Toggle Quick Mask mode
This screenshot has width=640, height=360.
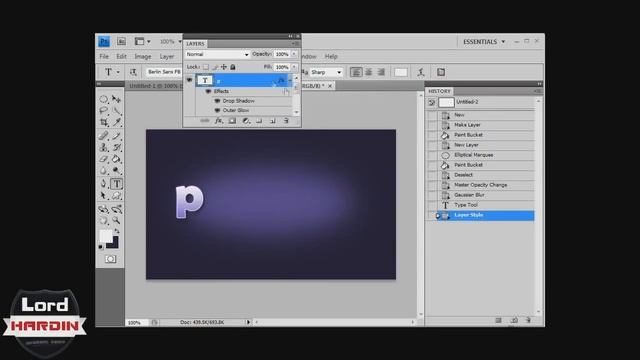point(110,259)
